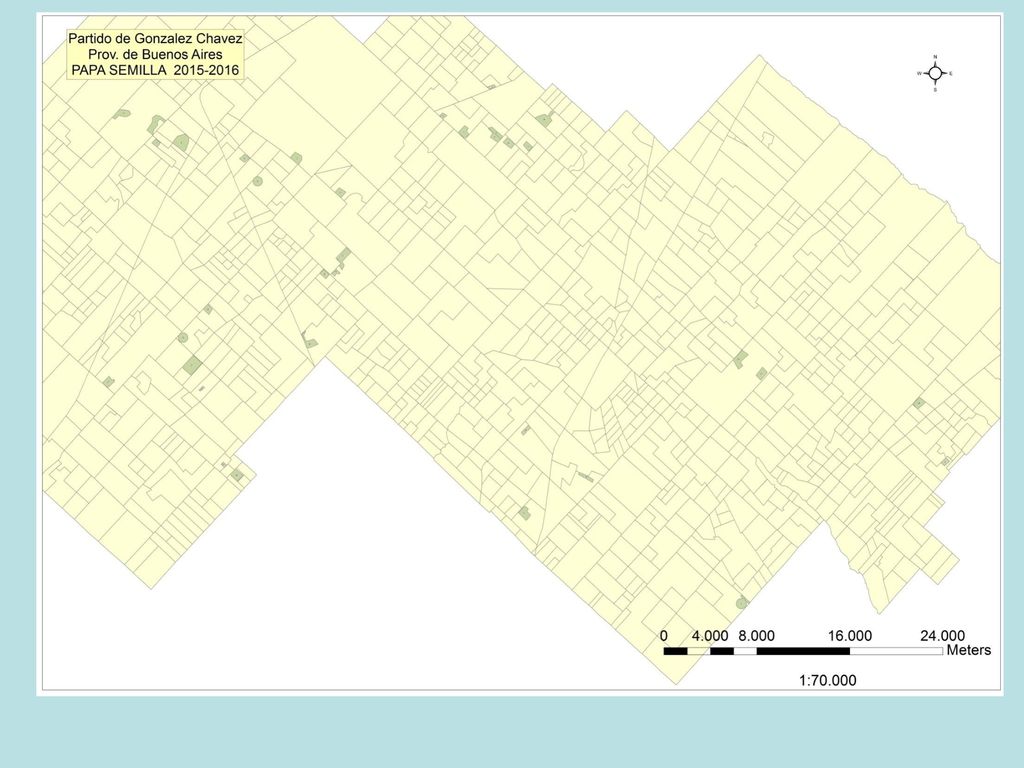Click the "8.000" scale bar label
This screenshot has height=768, width=1024.
tap(756, 636)
